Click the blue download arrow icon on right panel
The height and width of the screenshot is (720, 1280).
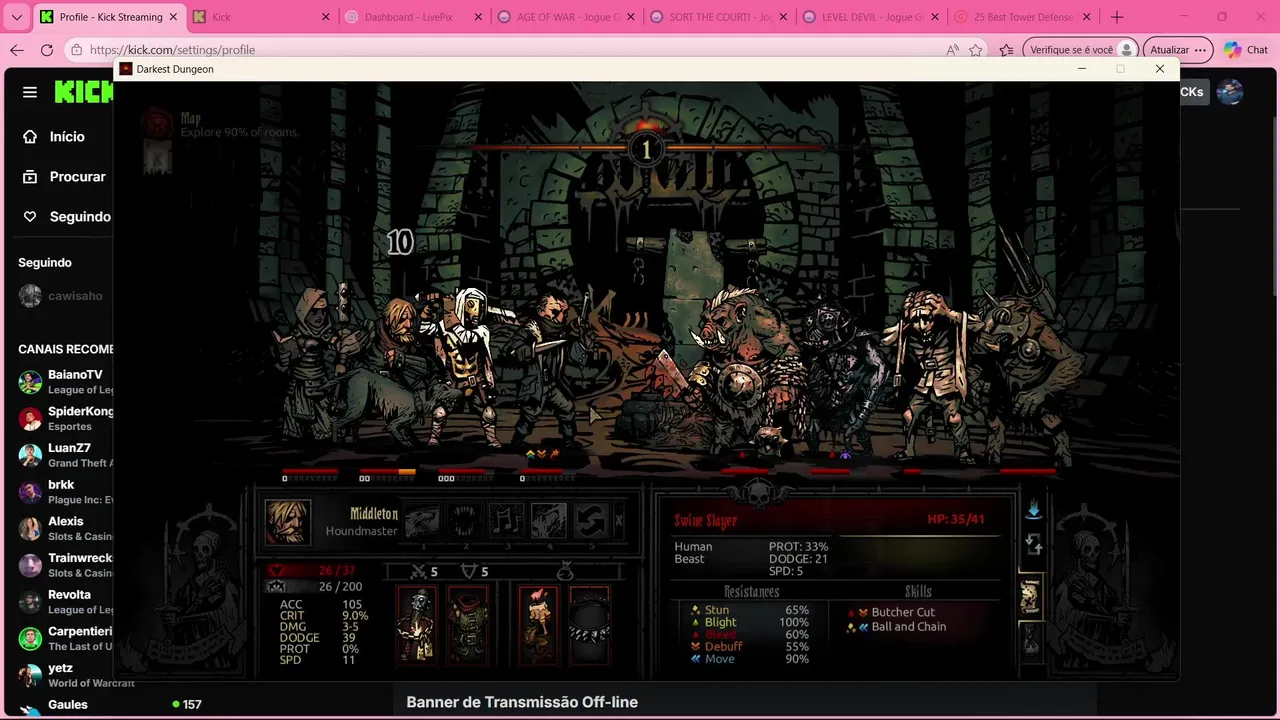pos(1033,510)
